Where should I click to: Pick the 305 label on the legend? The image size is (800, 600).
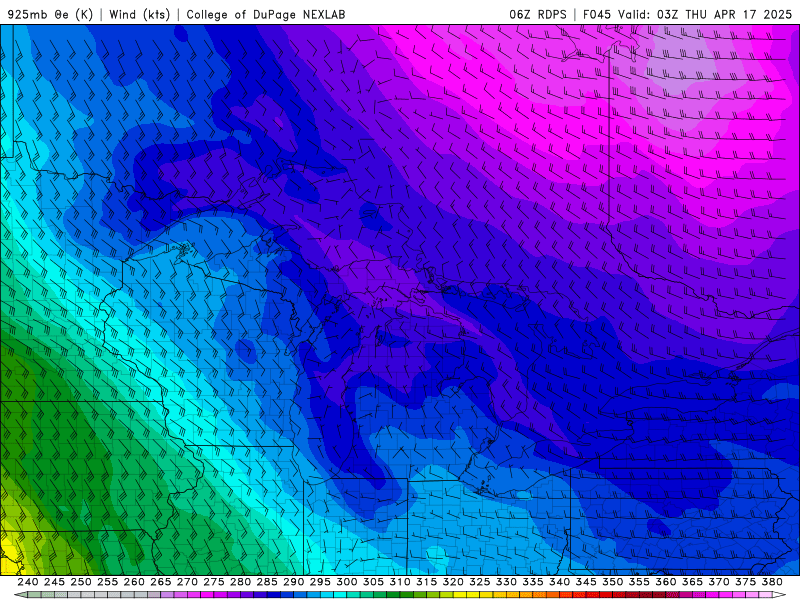pyautogui.click(x=373, y=582)
